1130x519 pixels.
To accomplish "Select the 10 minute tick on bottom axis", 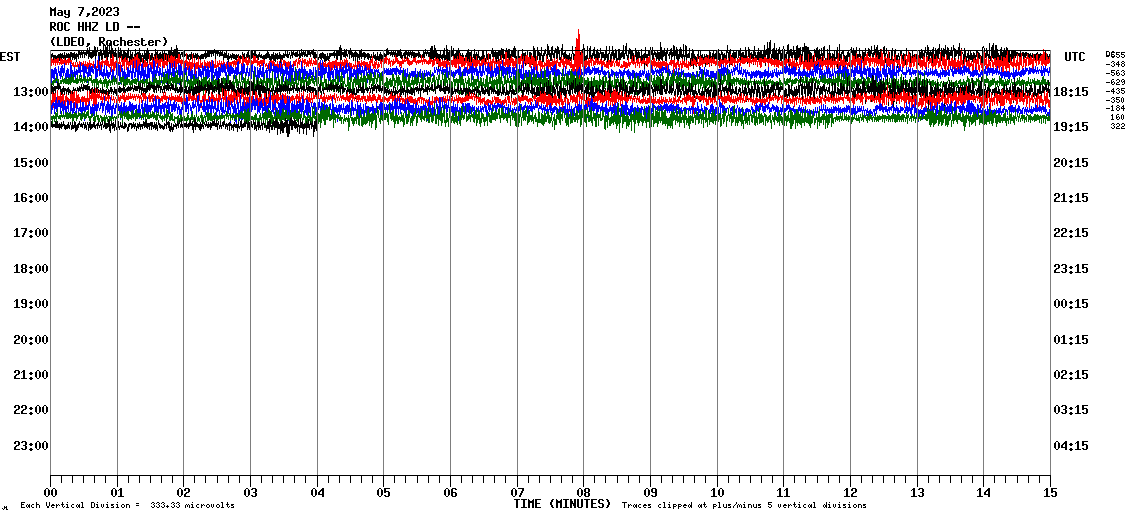I will coord(716,492).
